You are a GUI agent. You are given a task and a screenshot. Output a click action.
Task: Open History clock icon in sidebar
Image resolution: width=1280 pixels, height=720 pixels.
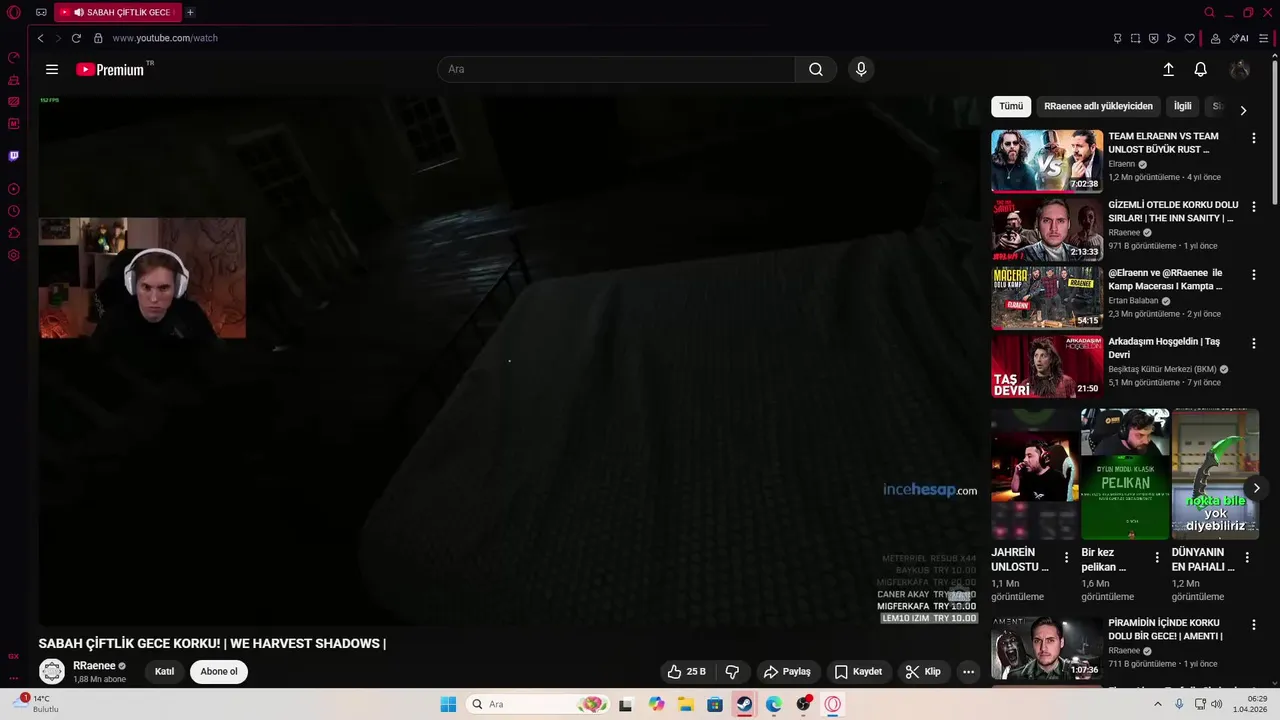click(x=14, y=211)
